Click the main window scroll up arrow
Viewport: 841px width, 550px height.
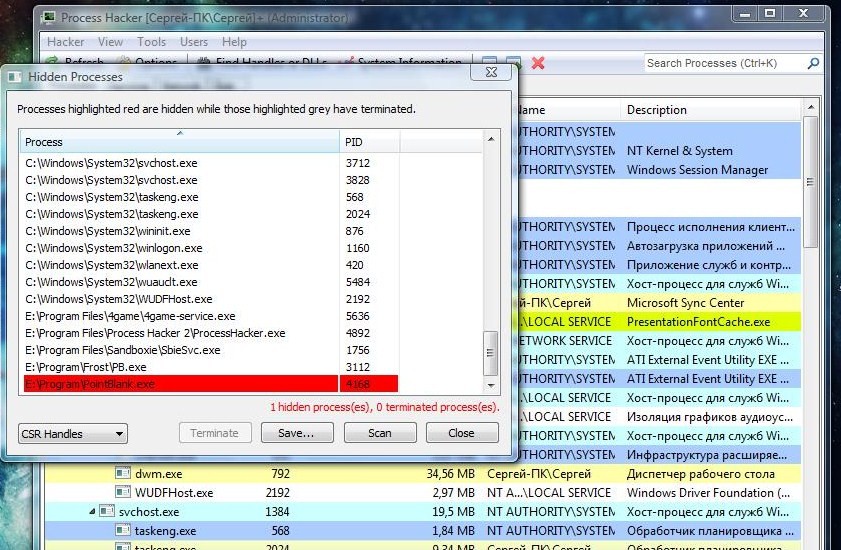click(x=810, y=107)
